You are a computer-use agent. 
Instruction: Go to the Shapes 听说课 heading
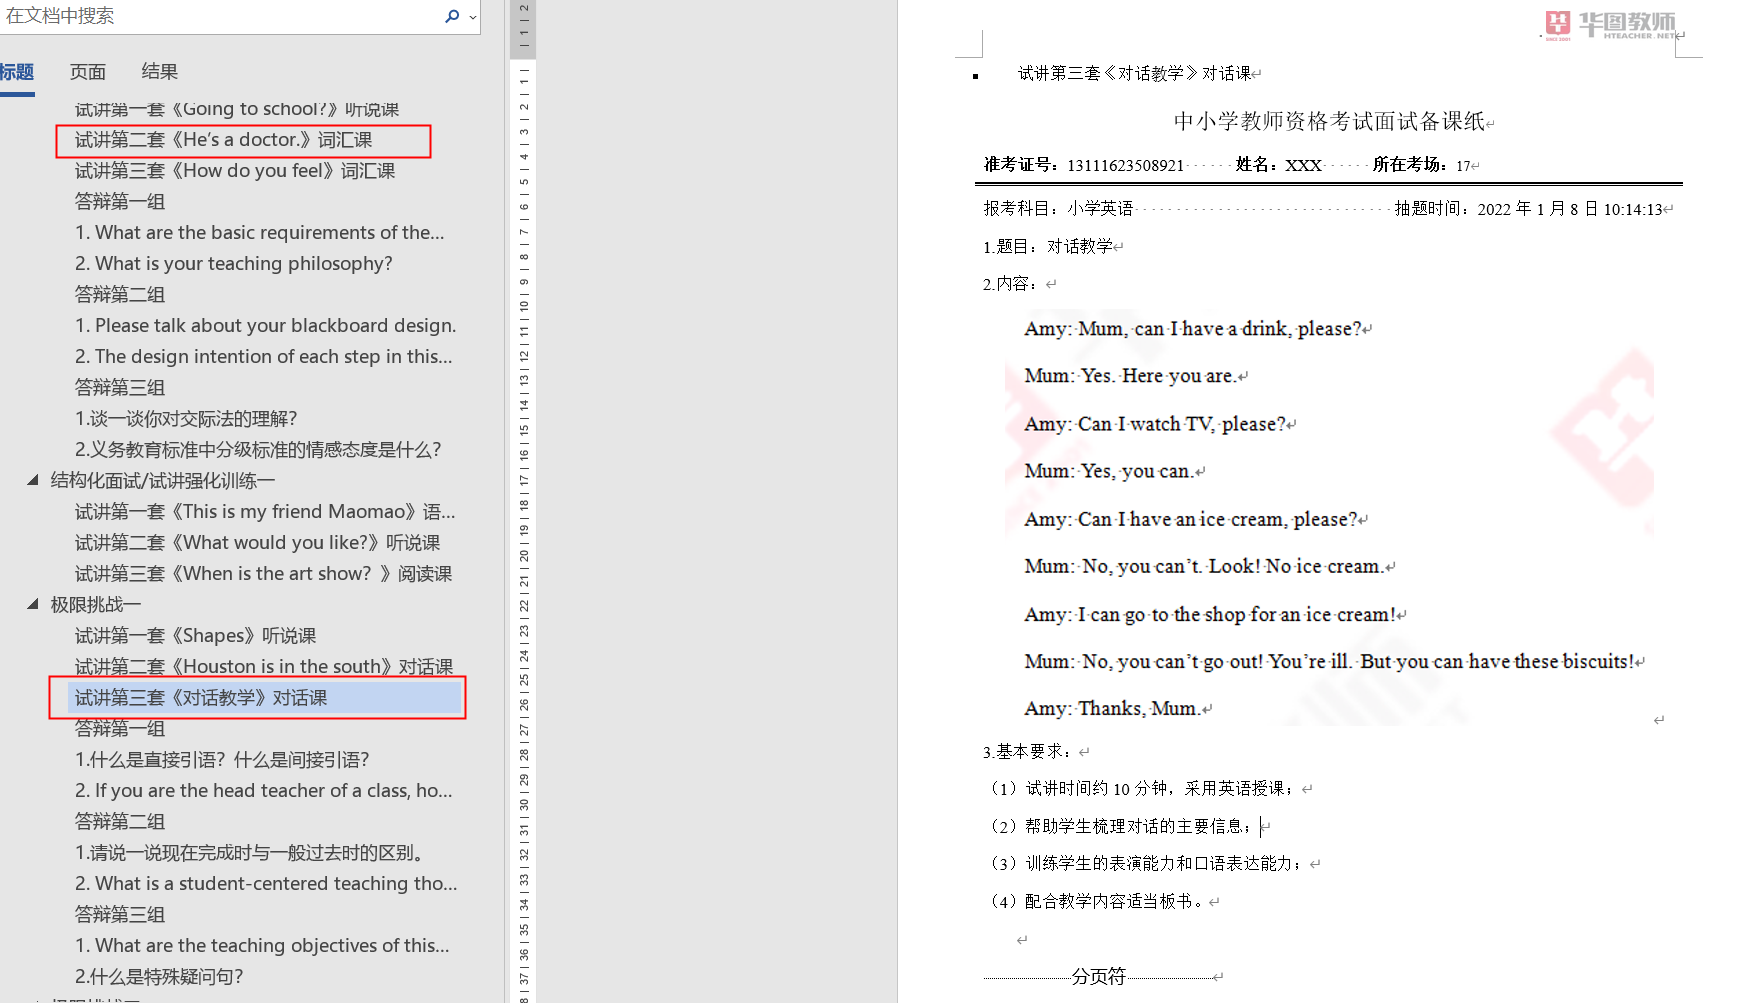click(195, 636)
